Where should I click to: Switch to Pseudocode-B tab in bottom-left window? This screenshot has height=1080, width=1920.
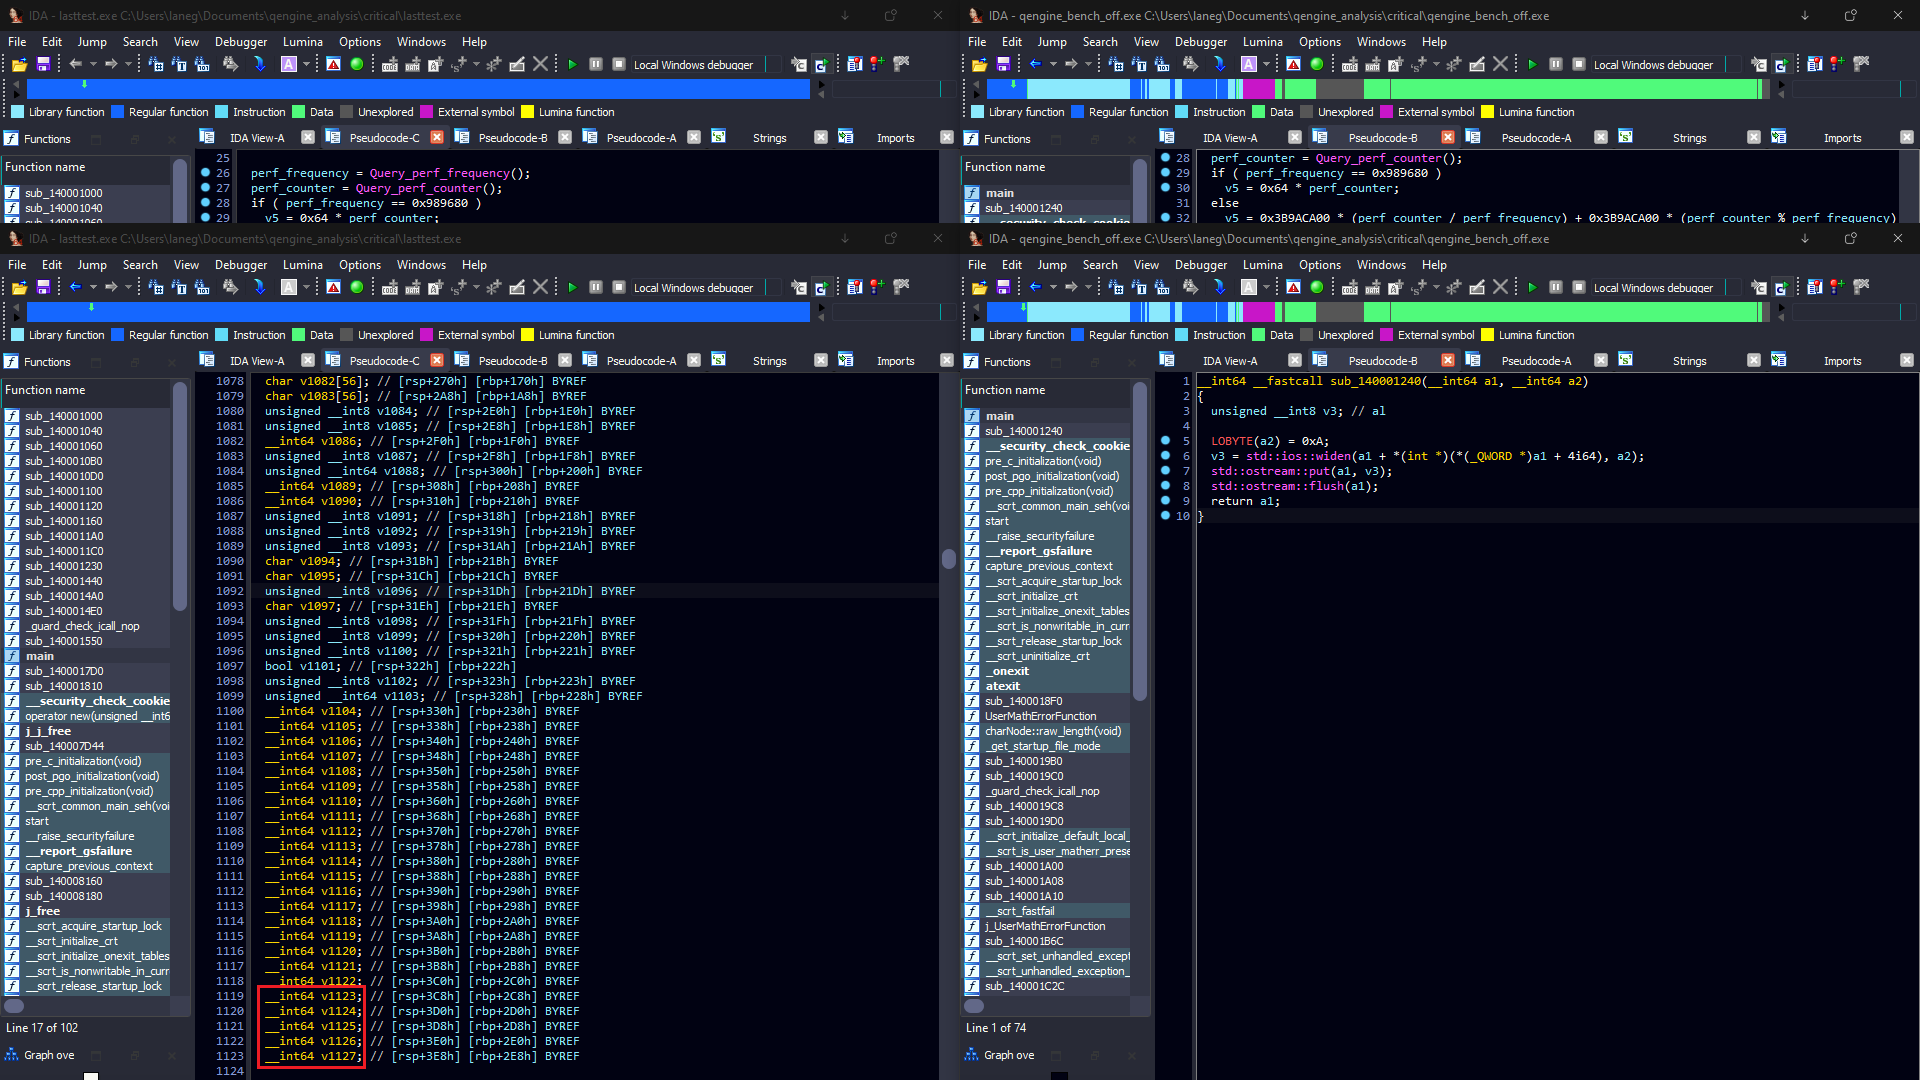[x=512, y=361]
